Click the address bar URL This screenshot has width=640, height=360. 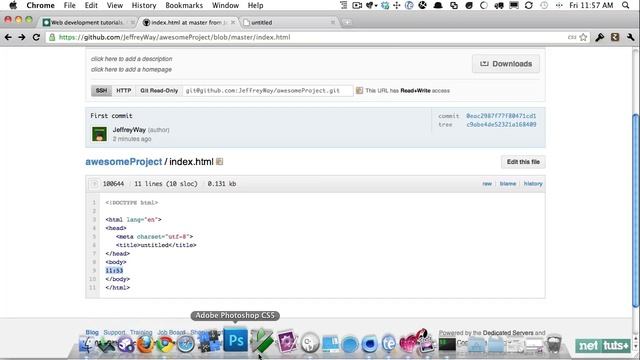coord(175,37)
